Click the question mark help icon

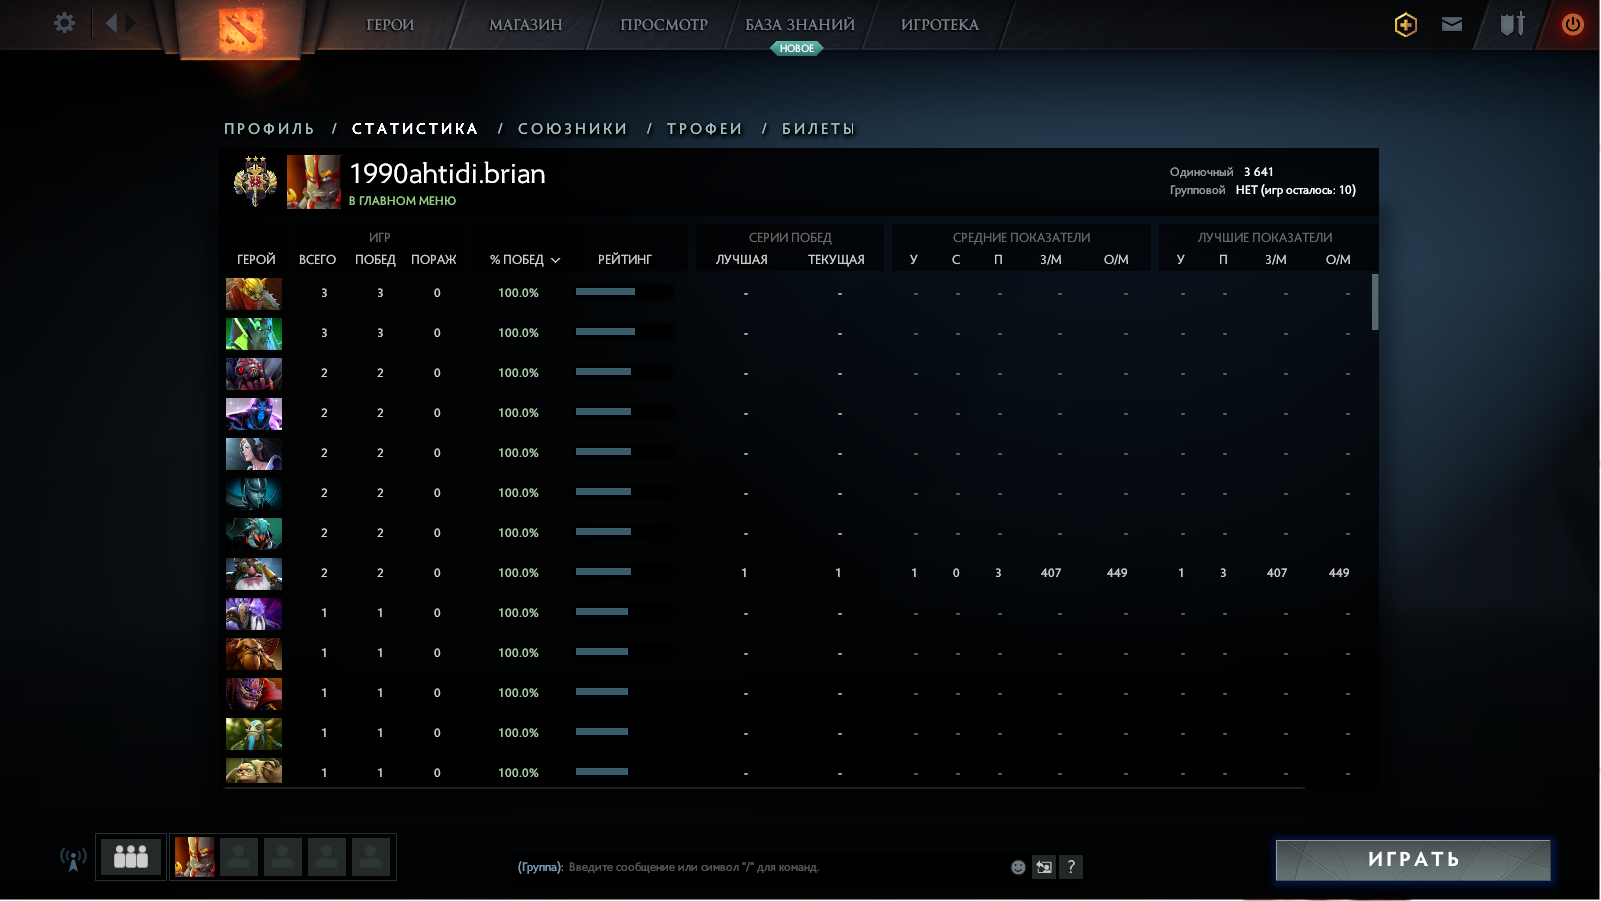pyautogui.click(x=1072, y=867)
